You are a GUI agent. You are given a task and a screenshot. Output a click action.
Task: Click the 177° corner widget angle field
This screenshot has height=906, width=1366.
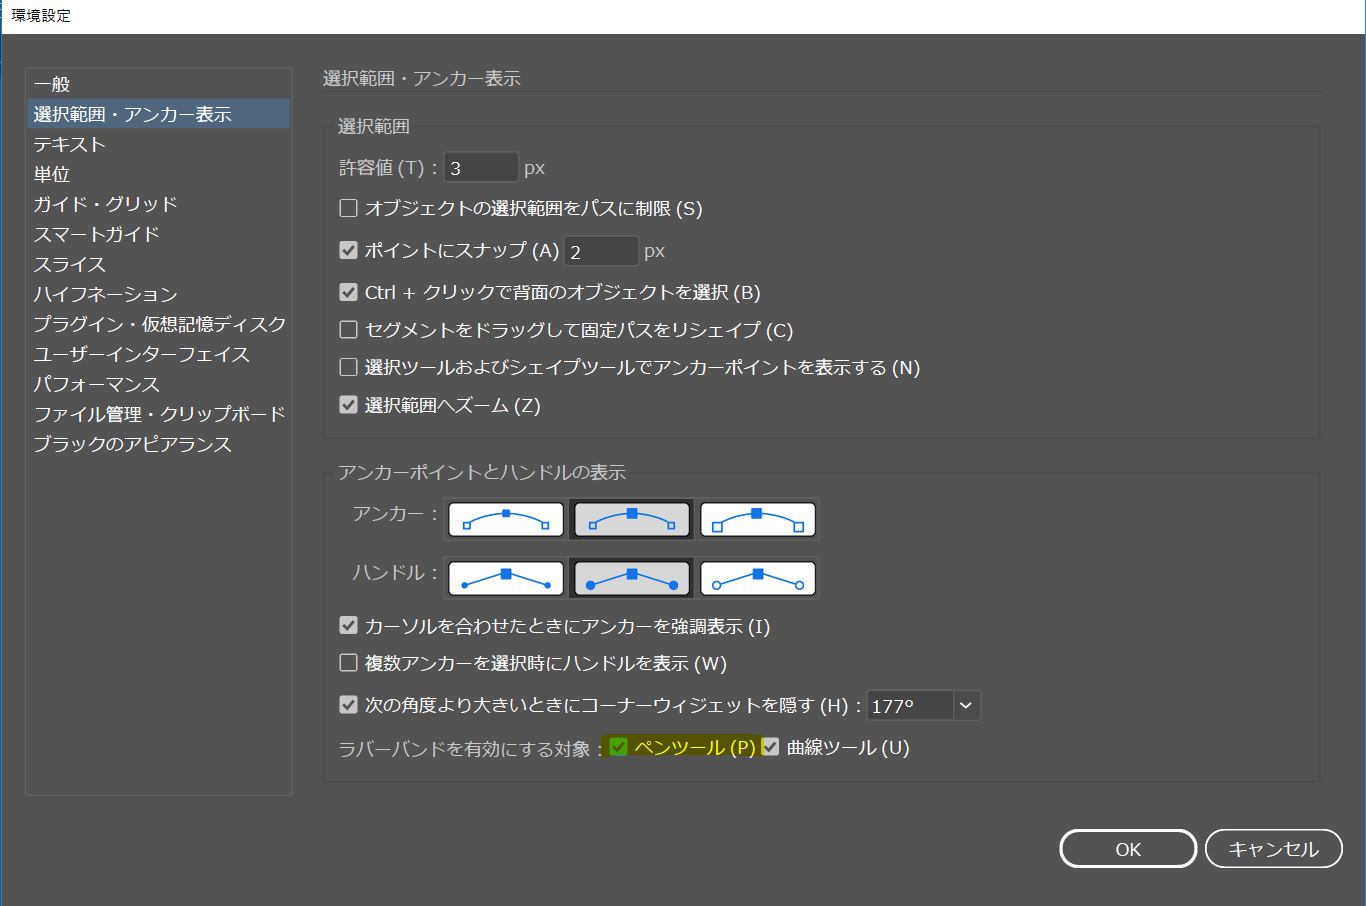point(909,705)
